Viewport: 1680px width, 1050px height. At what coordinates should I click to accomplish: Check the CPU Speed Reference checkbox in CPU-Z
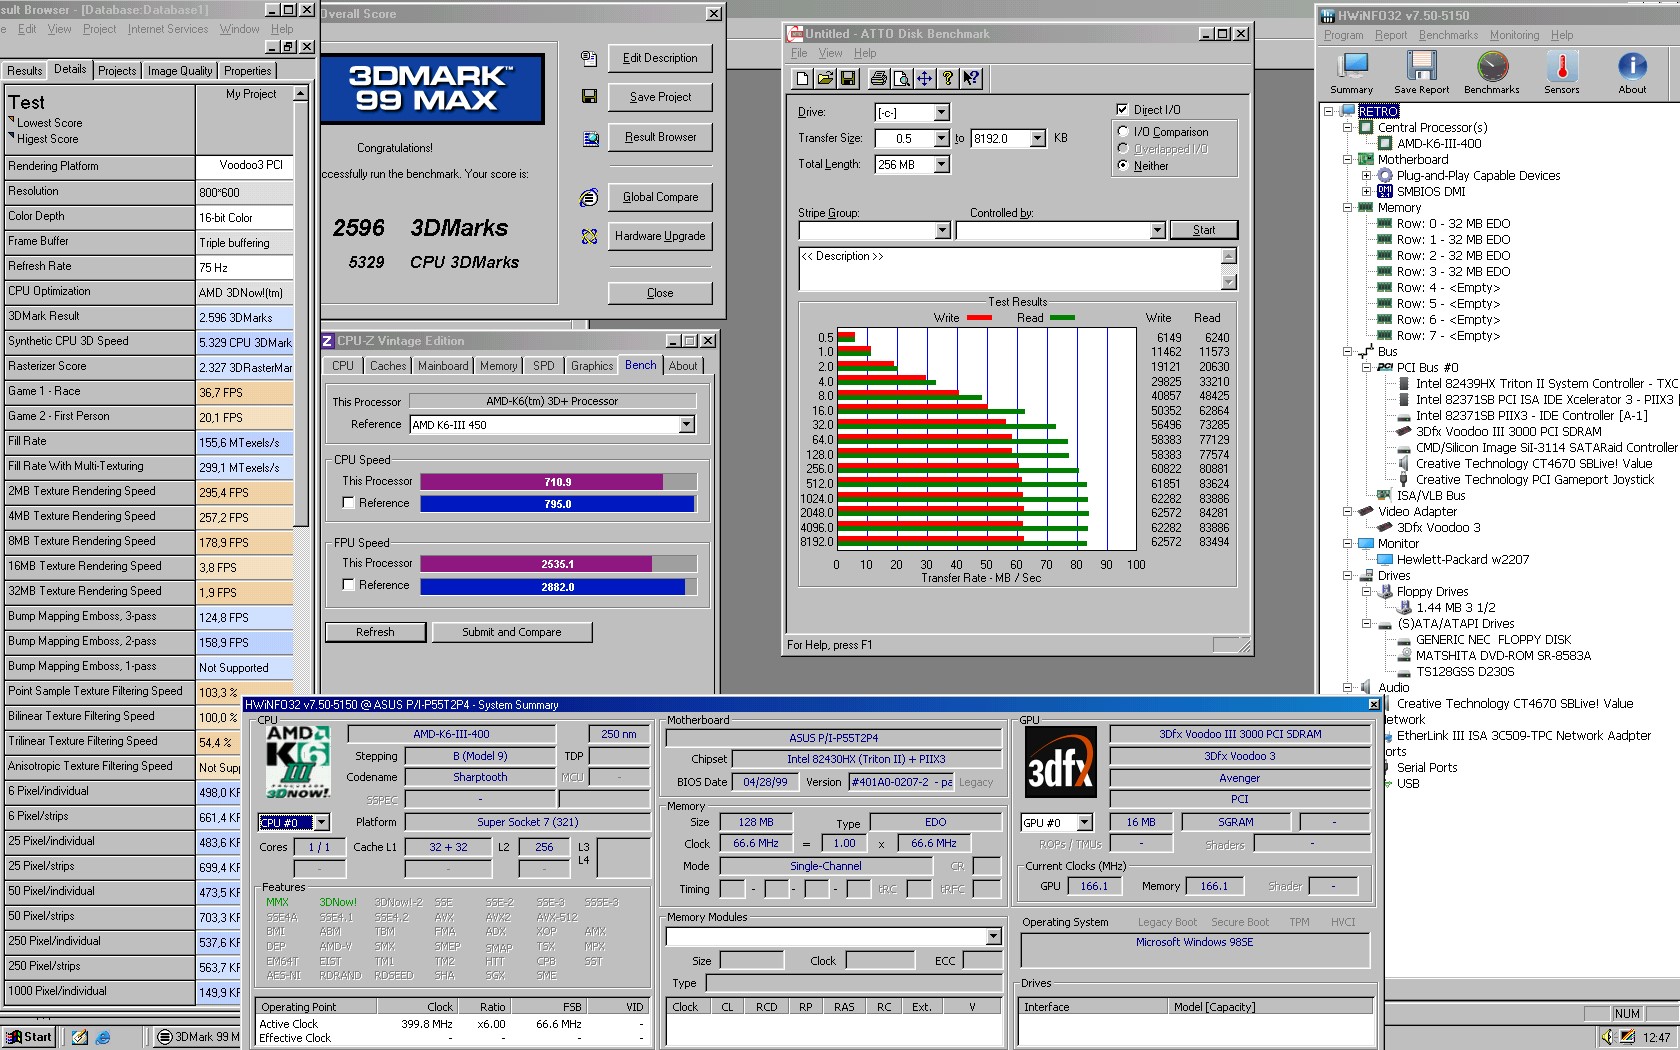(x=349, y=503)
